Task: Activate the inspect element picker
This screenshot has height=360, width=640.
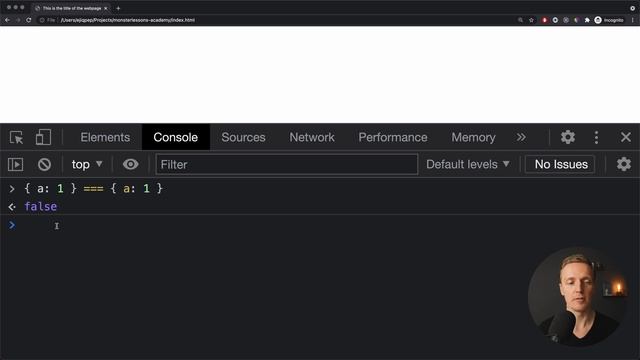Action: (x=16, y=138)
